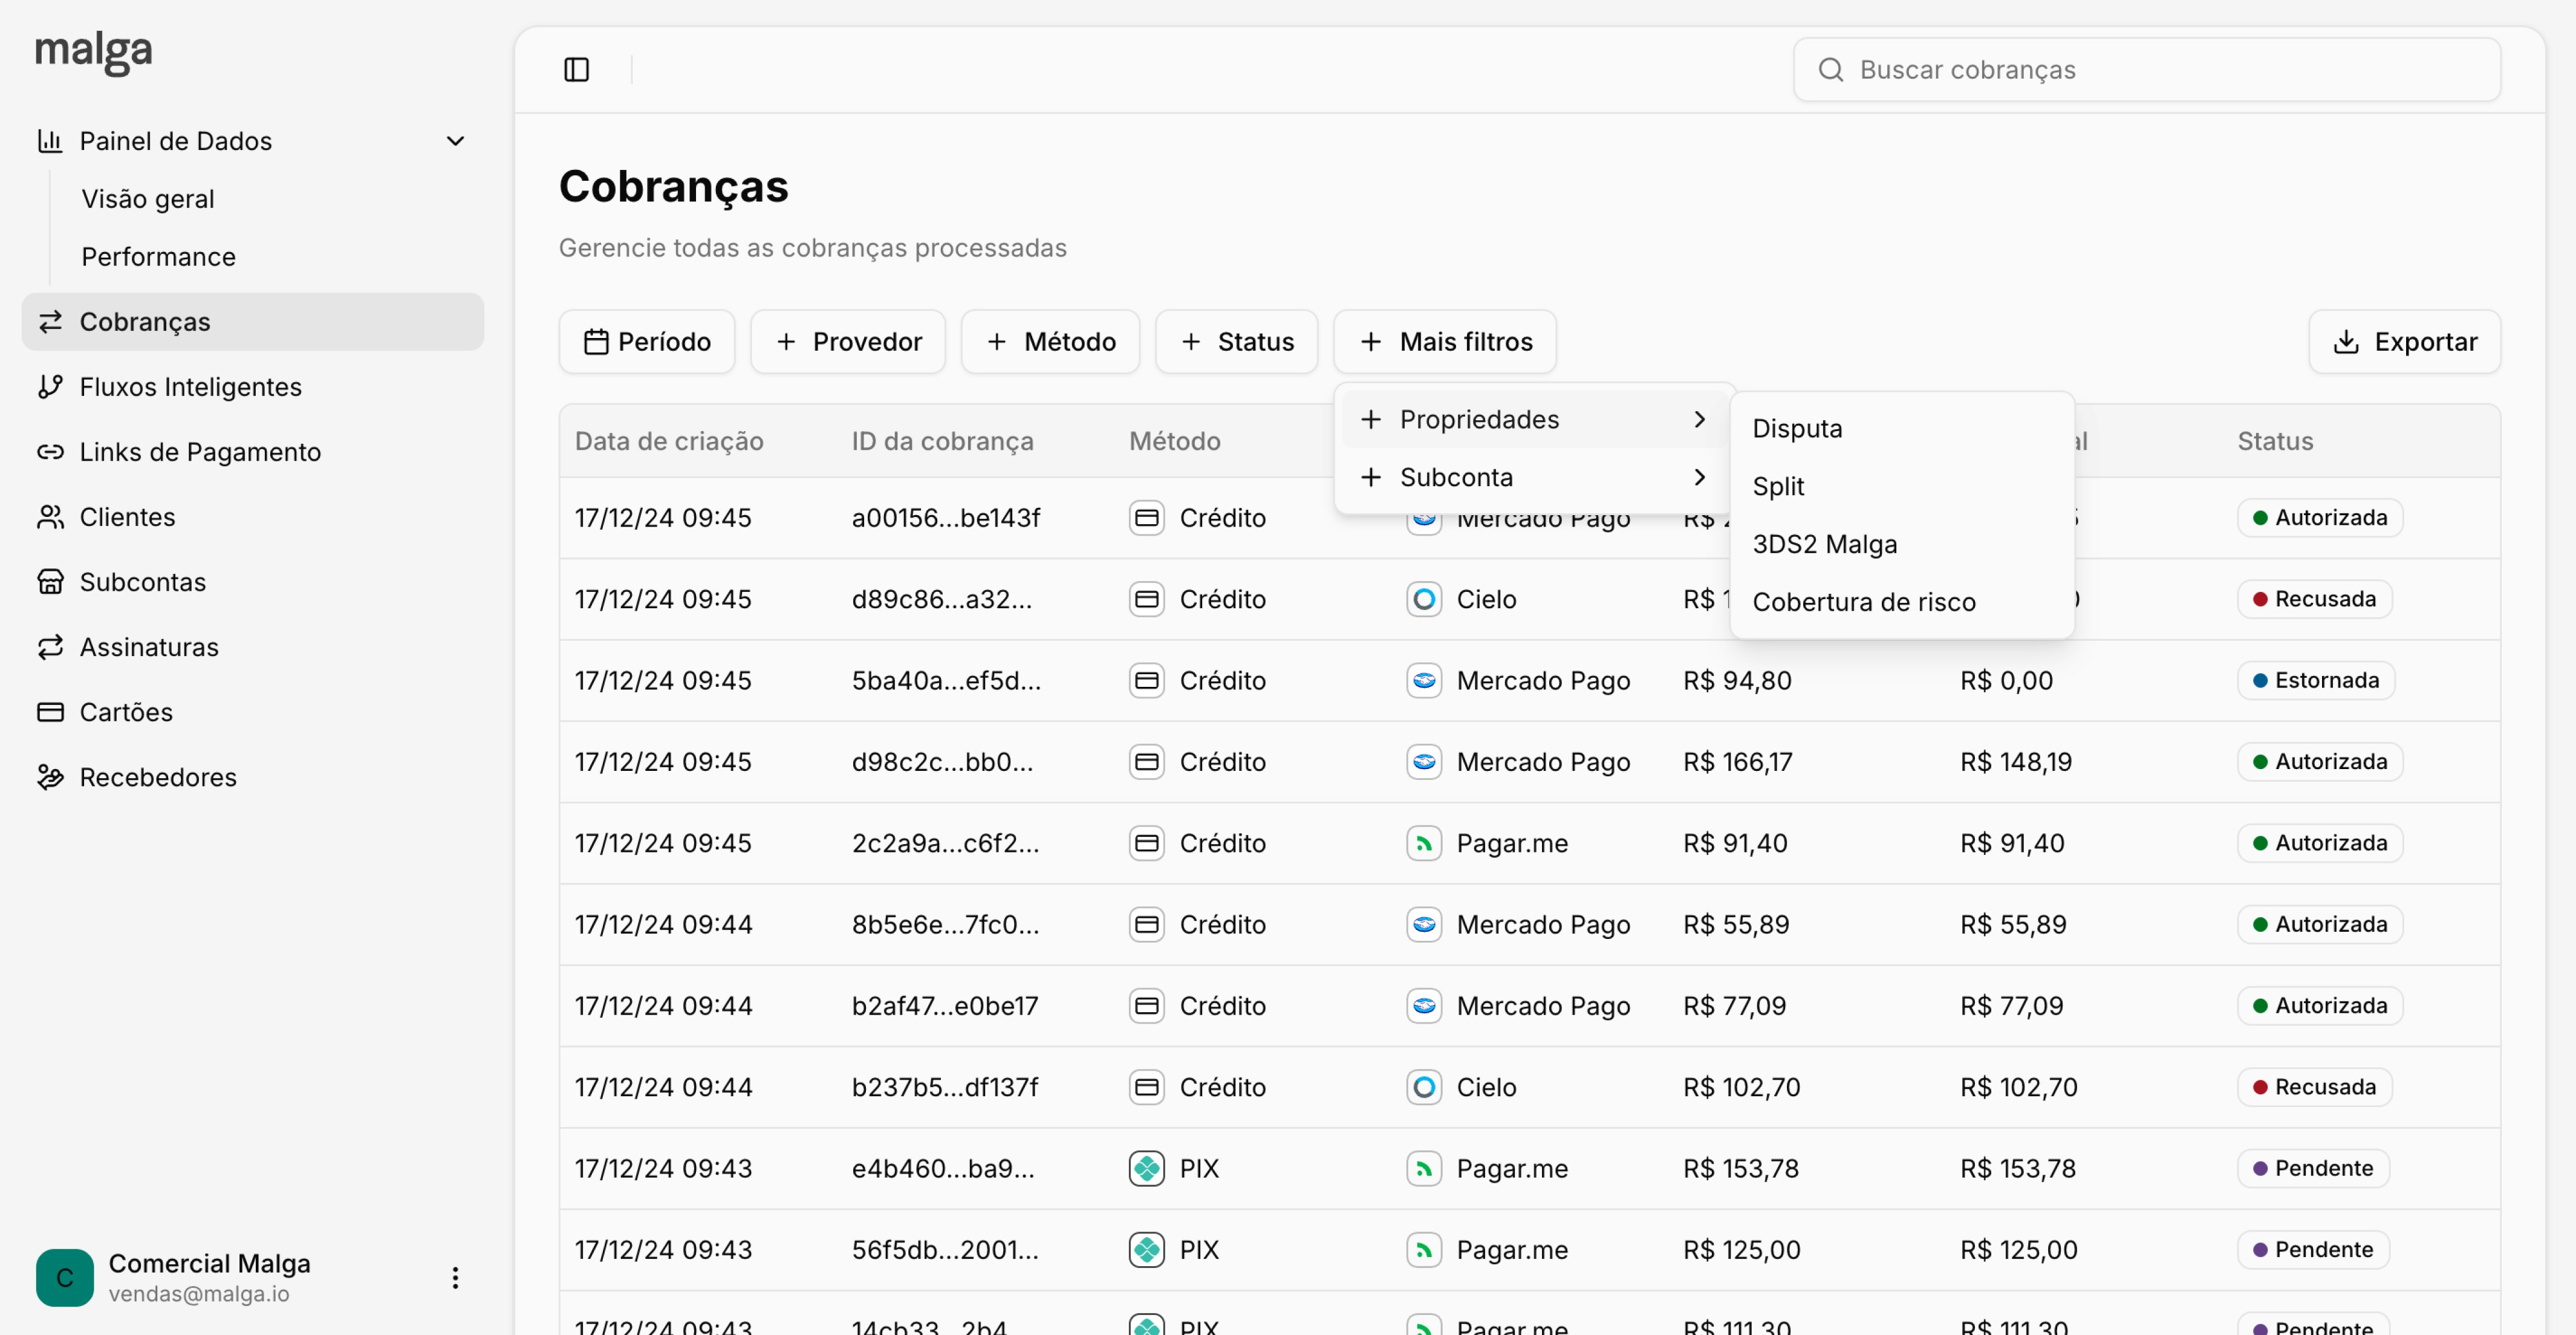The image size is (2576, 1335).
Task: Open charge b2af47...e0be17
Action: (x=945, y=1006)
